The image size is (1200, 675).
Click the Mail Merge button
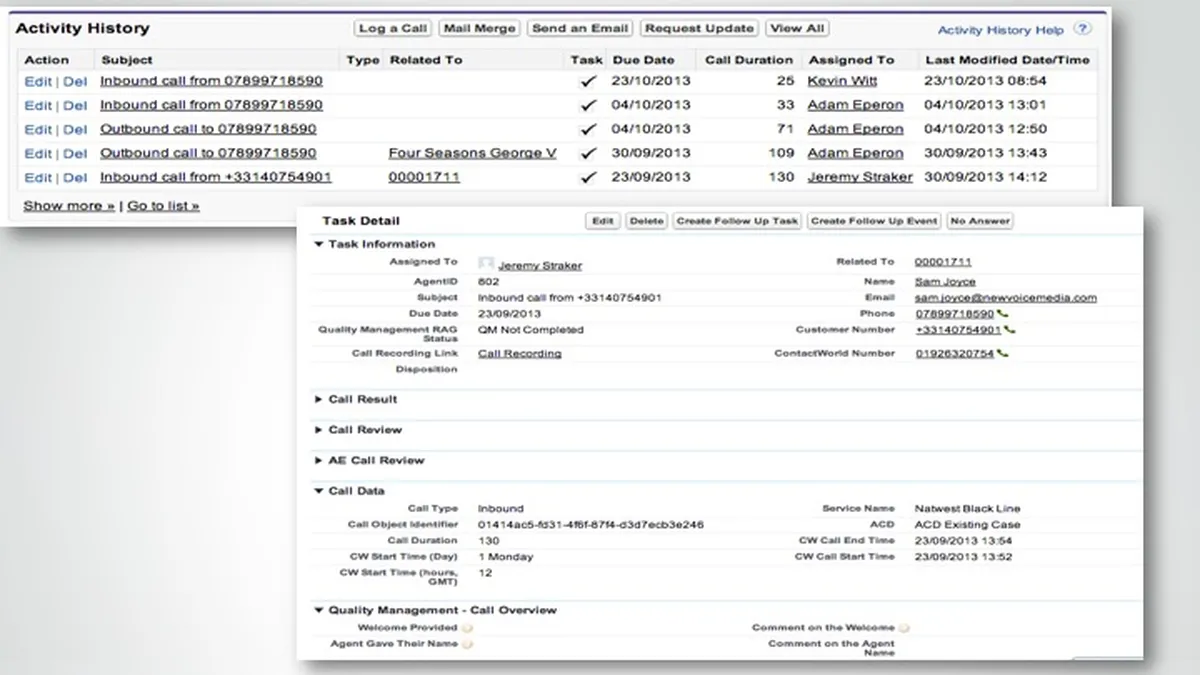480,29
